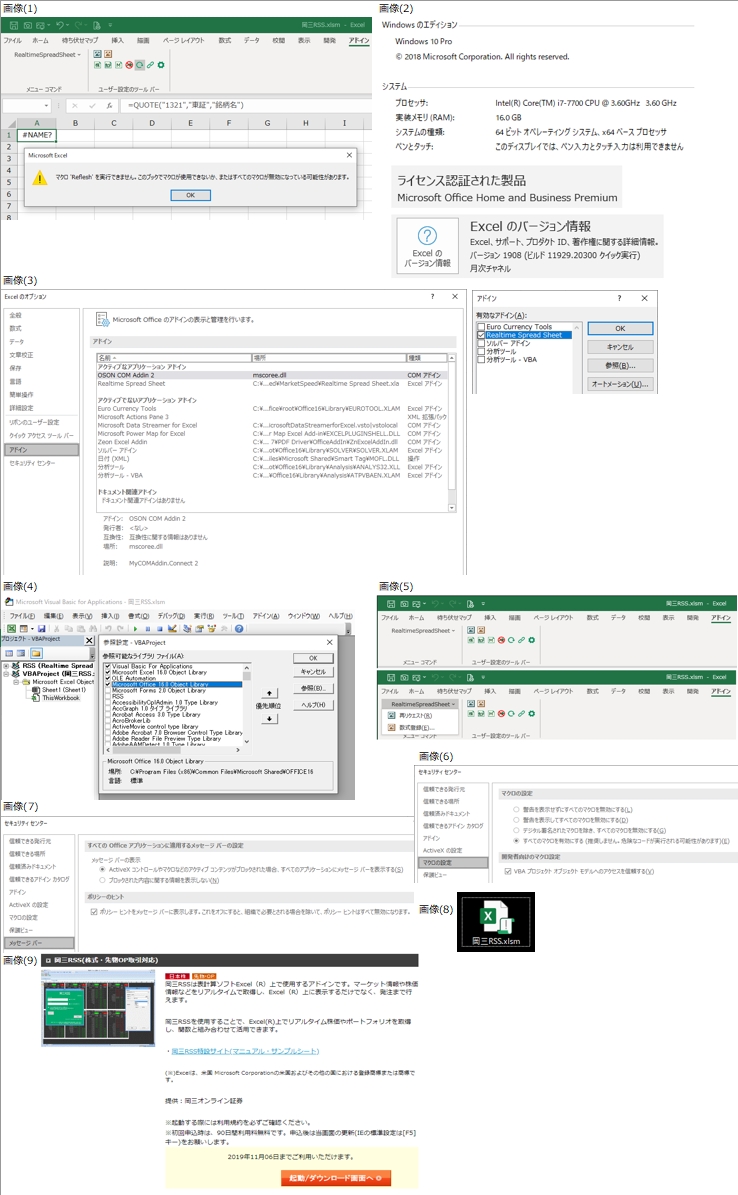Select the すべてのマクロを有効にする radio option

pyautogui.click(x=516, y=841)
